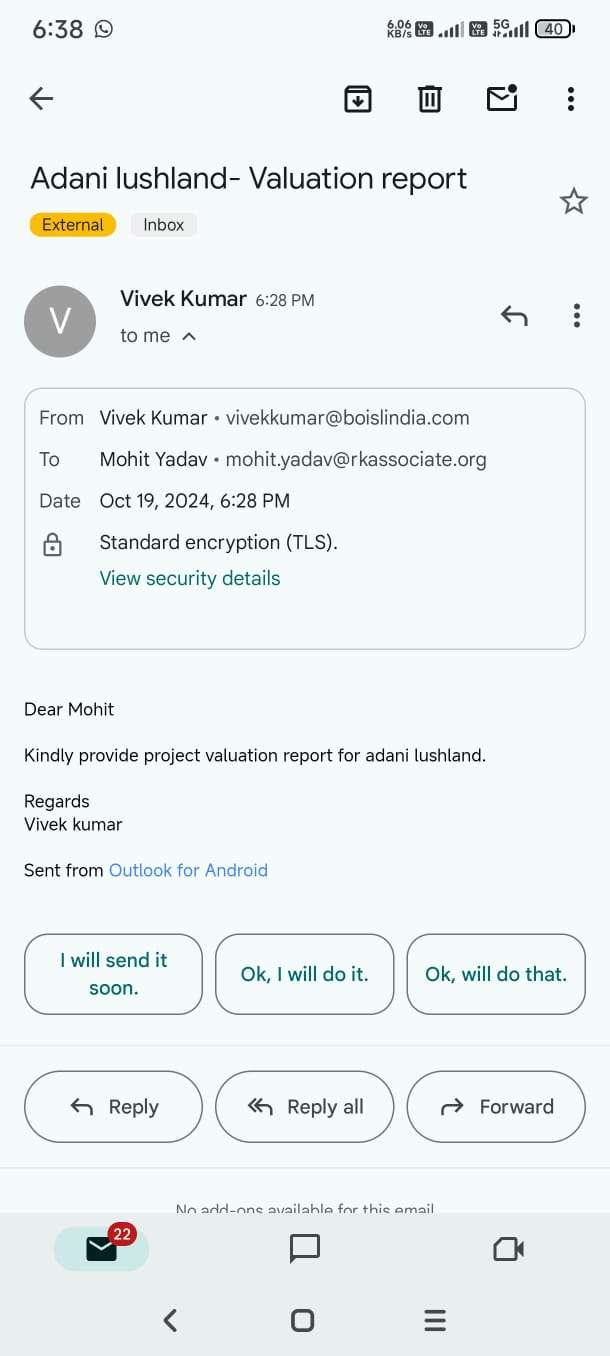Choose 'I will send it soon.' reply
This screenshot has height=1356, width=610.
click(113, 974)
